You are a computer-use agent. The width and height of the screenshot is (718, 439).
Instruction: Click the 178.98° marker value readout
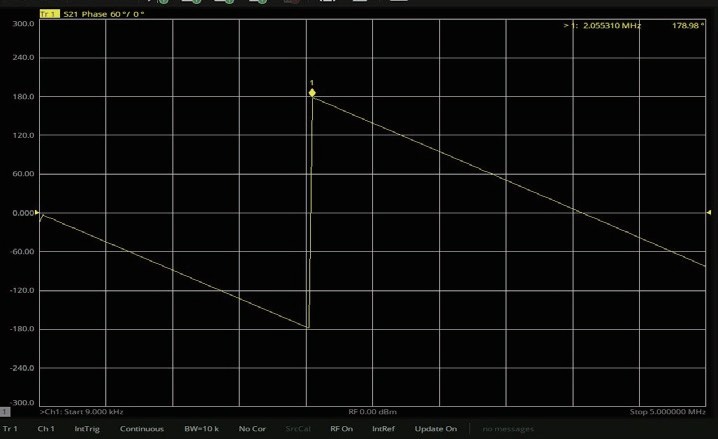[688, 26]
